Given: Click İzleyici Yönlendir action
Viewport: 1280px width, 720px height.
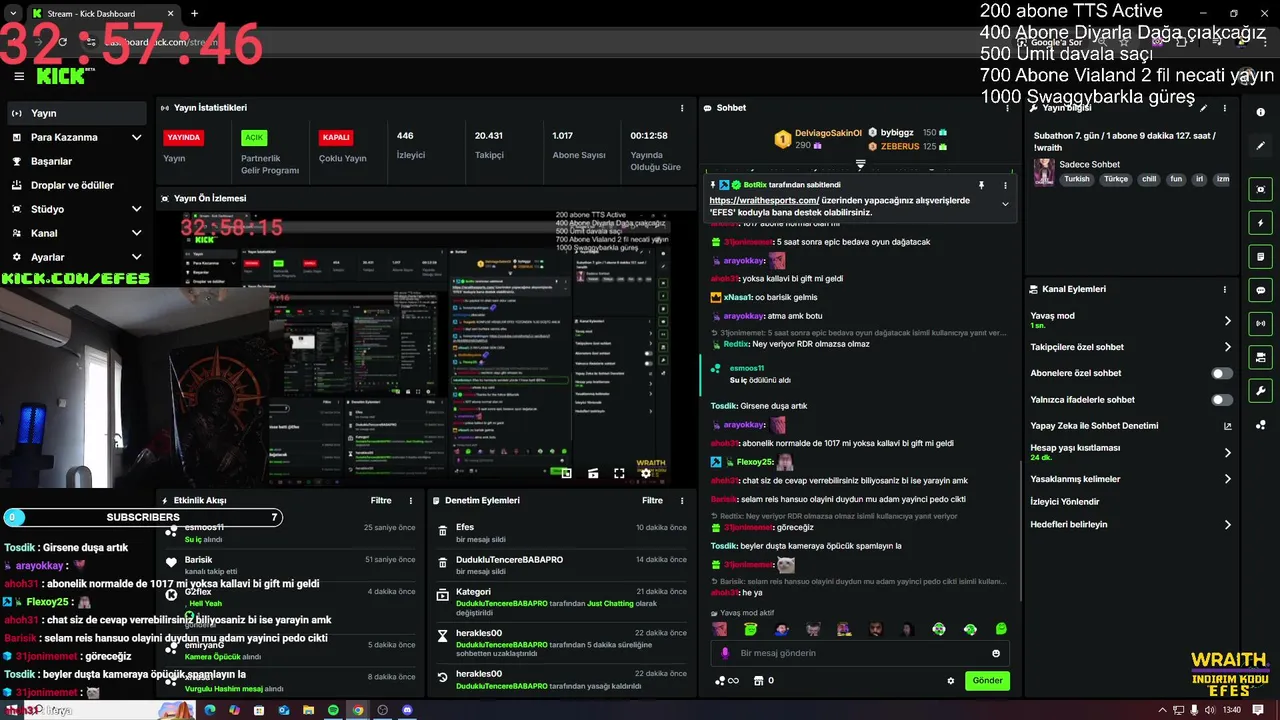Looking at the screenshot, I should click(1065, 502).
